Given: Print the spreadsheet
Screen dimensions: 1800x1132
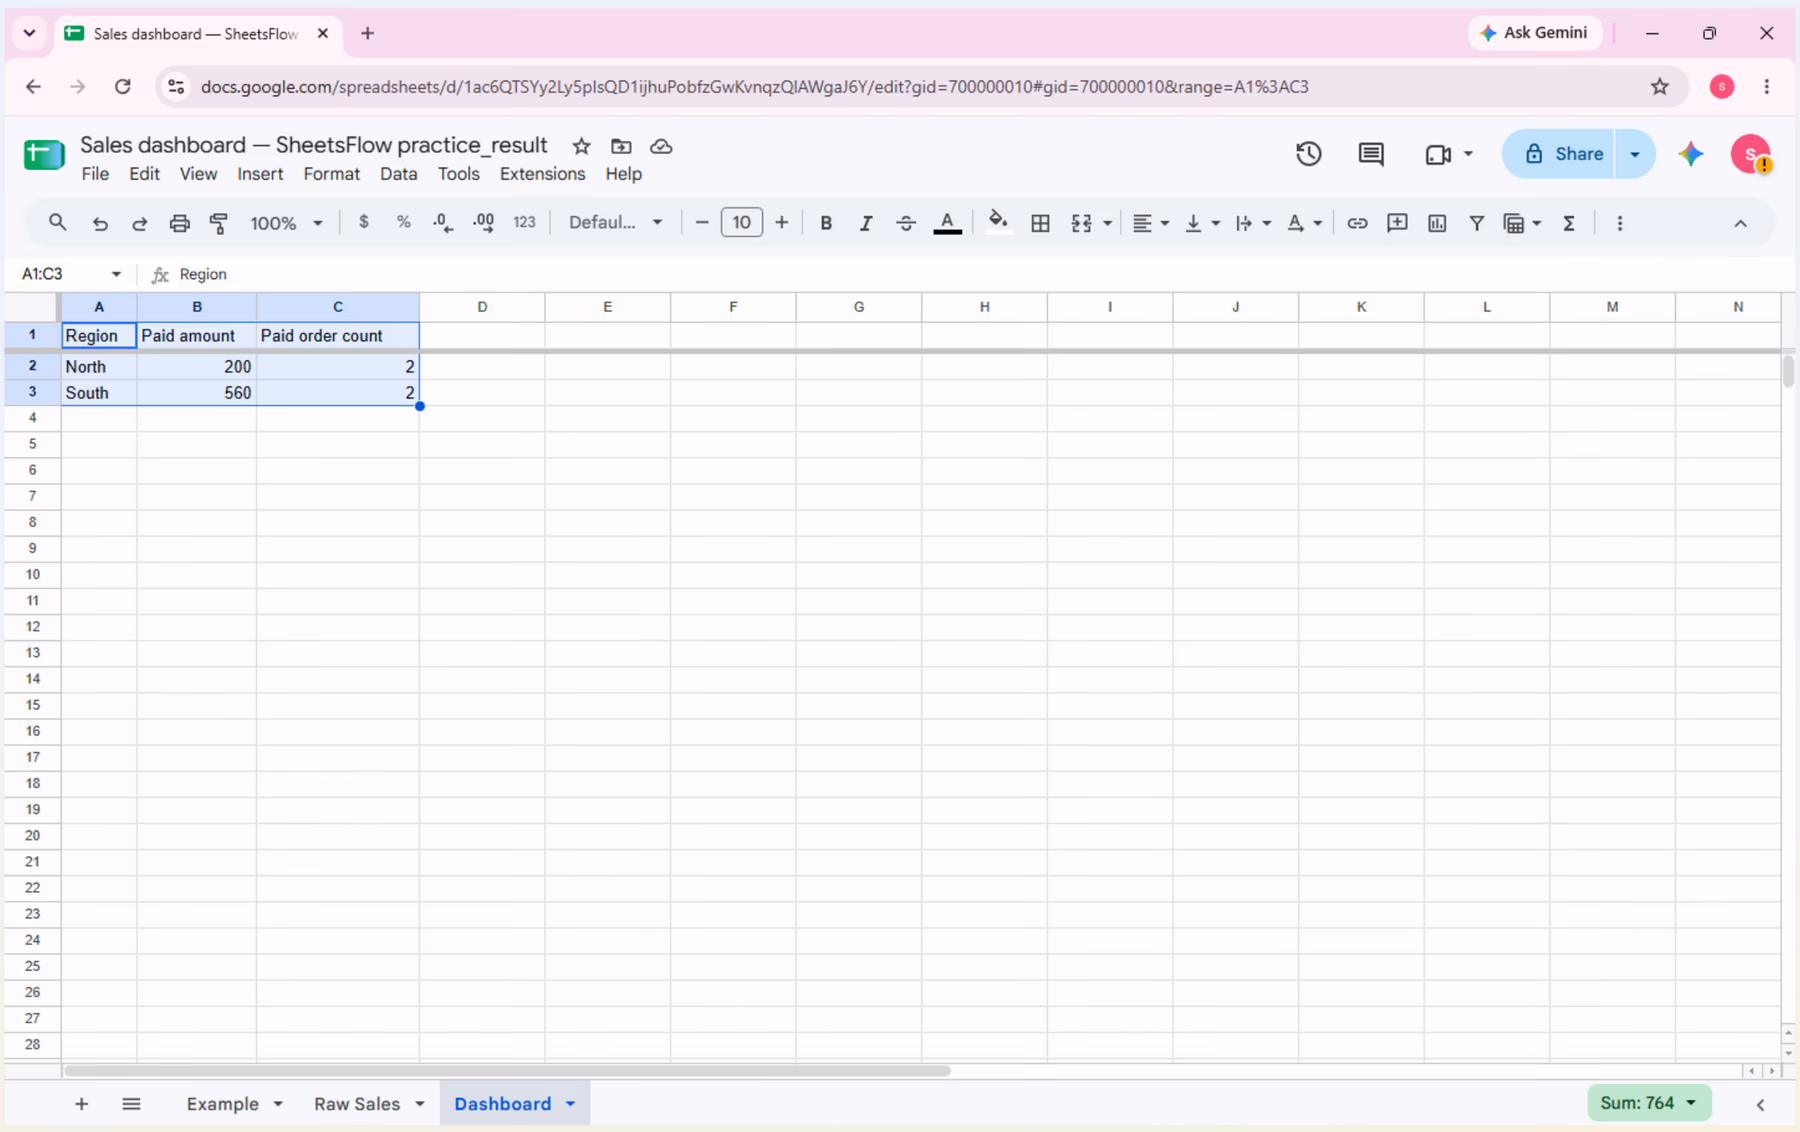Looking at the screenshot, I should point(179,223).
